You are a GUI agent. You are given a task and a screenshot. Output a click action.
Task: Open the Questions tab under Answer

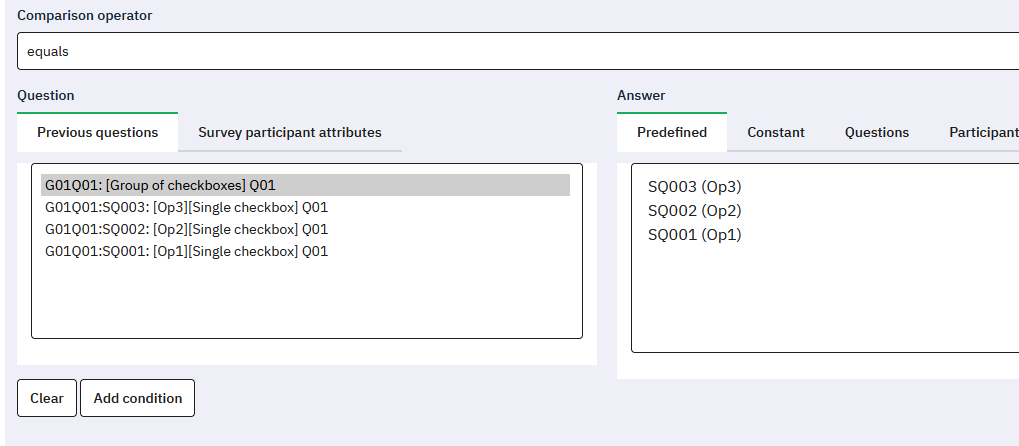[x=876, y=132]
